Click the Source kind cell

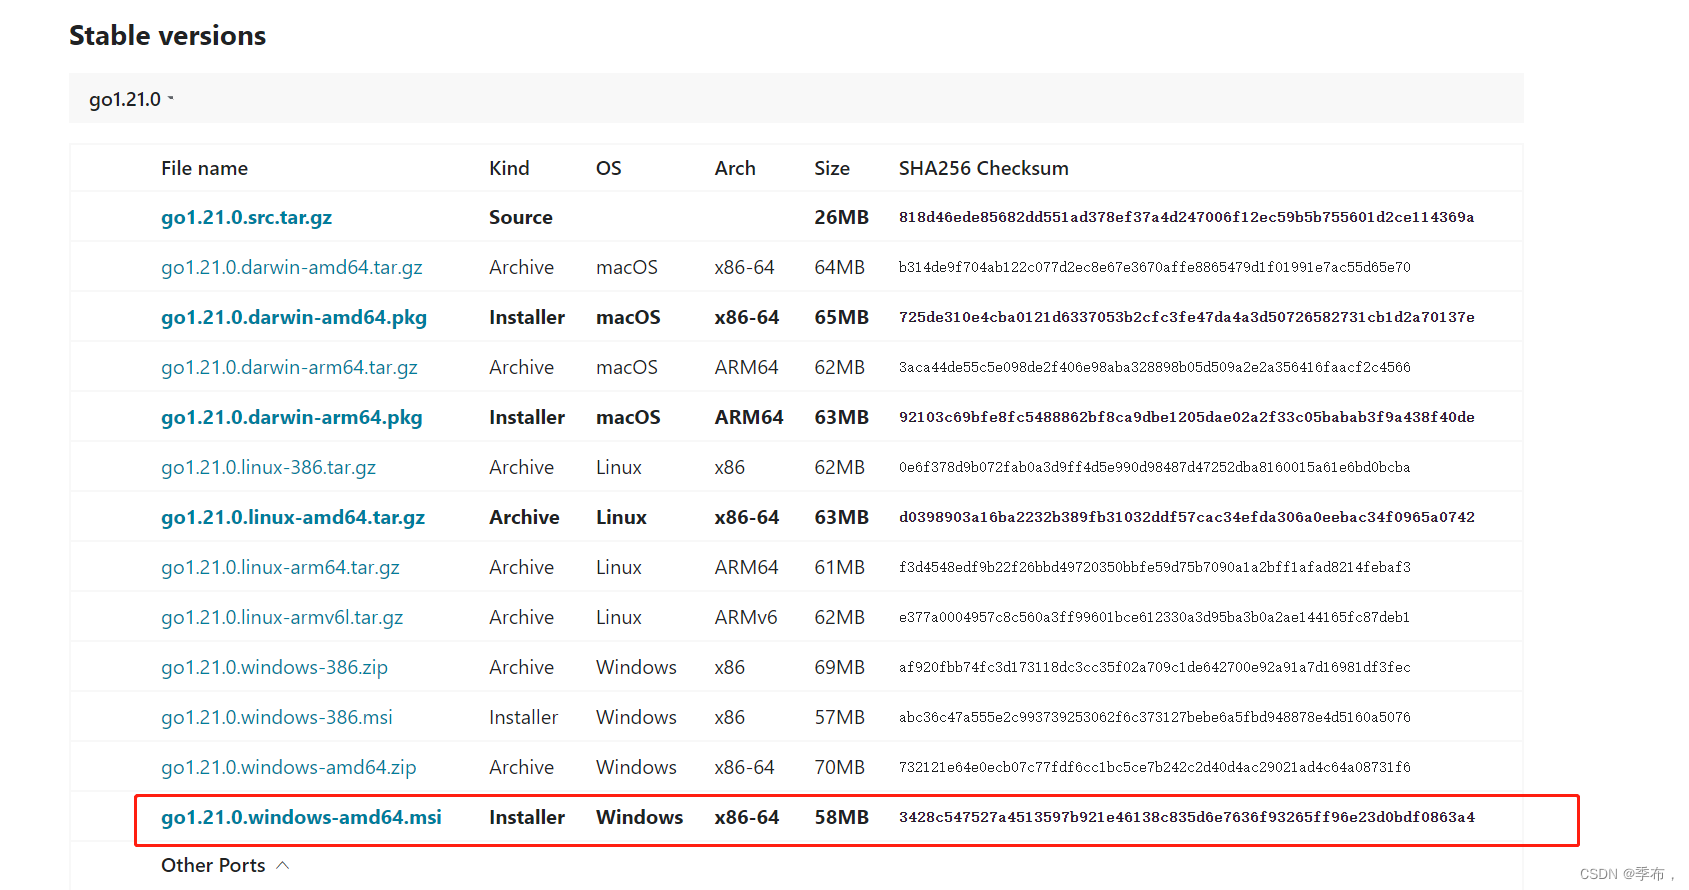(520, 217)
